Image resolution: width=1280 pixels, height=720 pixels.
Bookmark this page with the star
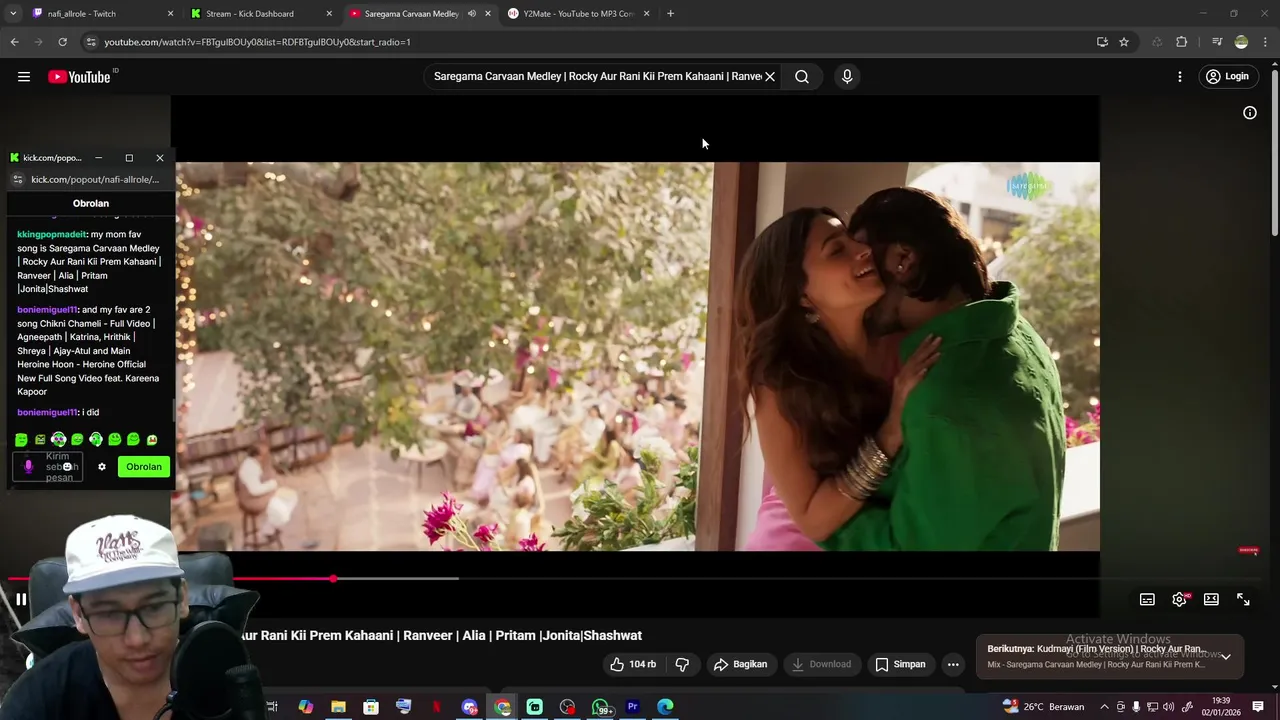(1124, 42)
